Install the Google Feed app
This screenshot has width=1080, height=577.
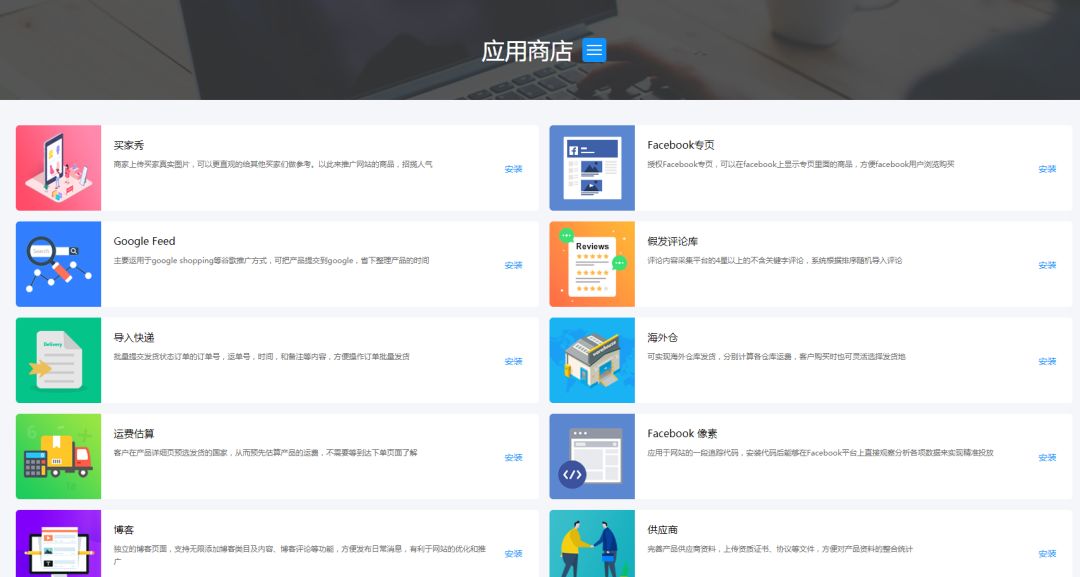[x=513, y=265]
